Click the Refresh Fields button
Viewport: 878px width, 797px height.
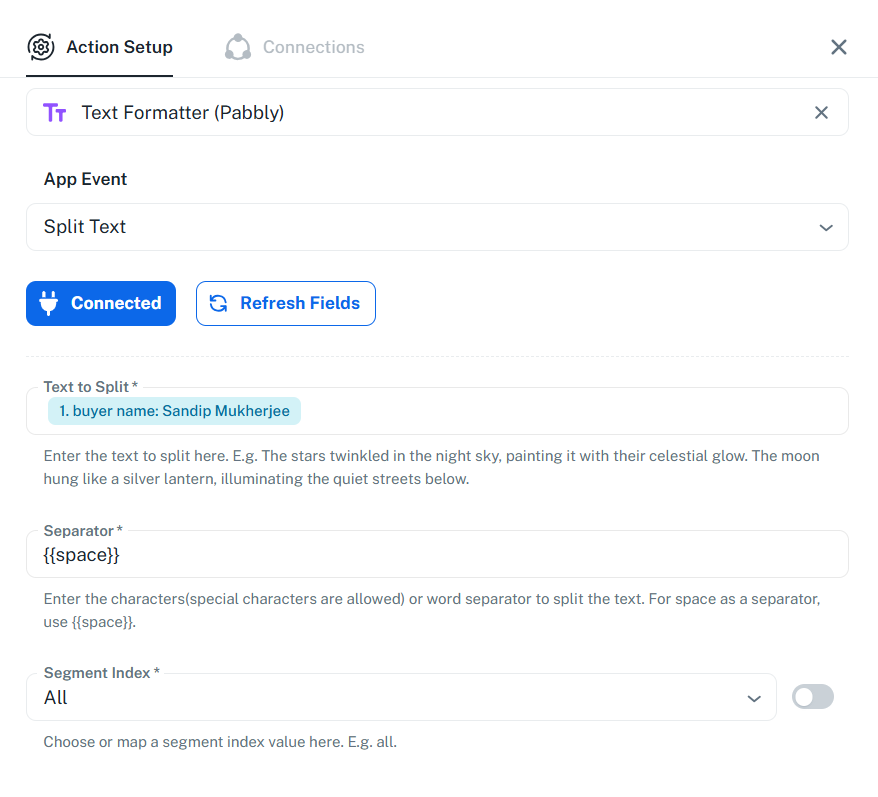[x=286, y=303]
